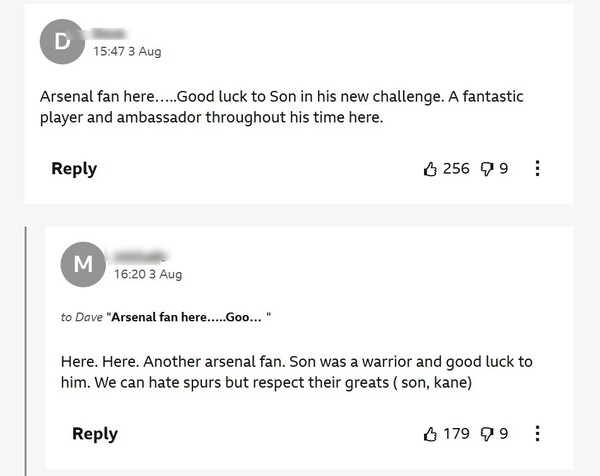Image resolution: width=600 pixels, height=476 pixels.
Task: Click the grey 'M' avatar icon
Action: tap(83, 265)
